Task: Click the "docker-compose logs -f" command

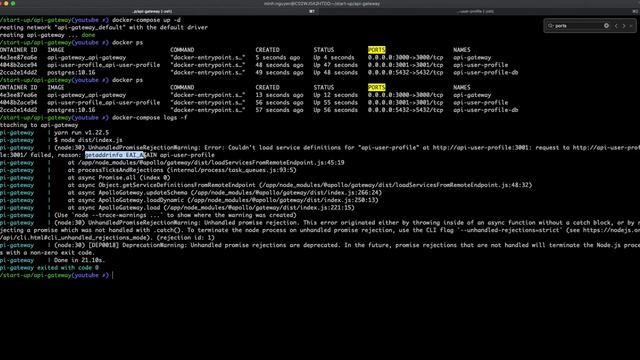Action: tap(149, 118)
